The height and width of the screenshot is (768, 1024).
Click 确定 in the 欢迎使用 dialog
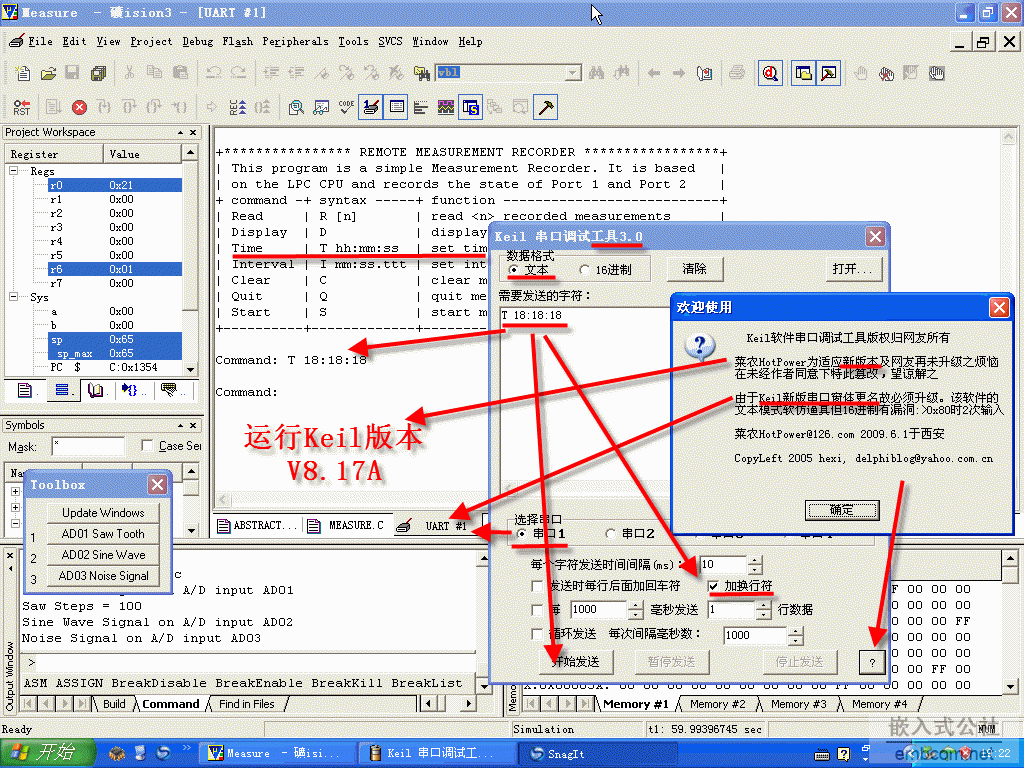tap(842, 509)
